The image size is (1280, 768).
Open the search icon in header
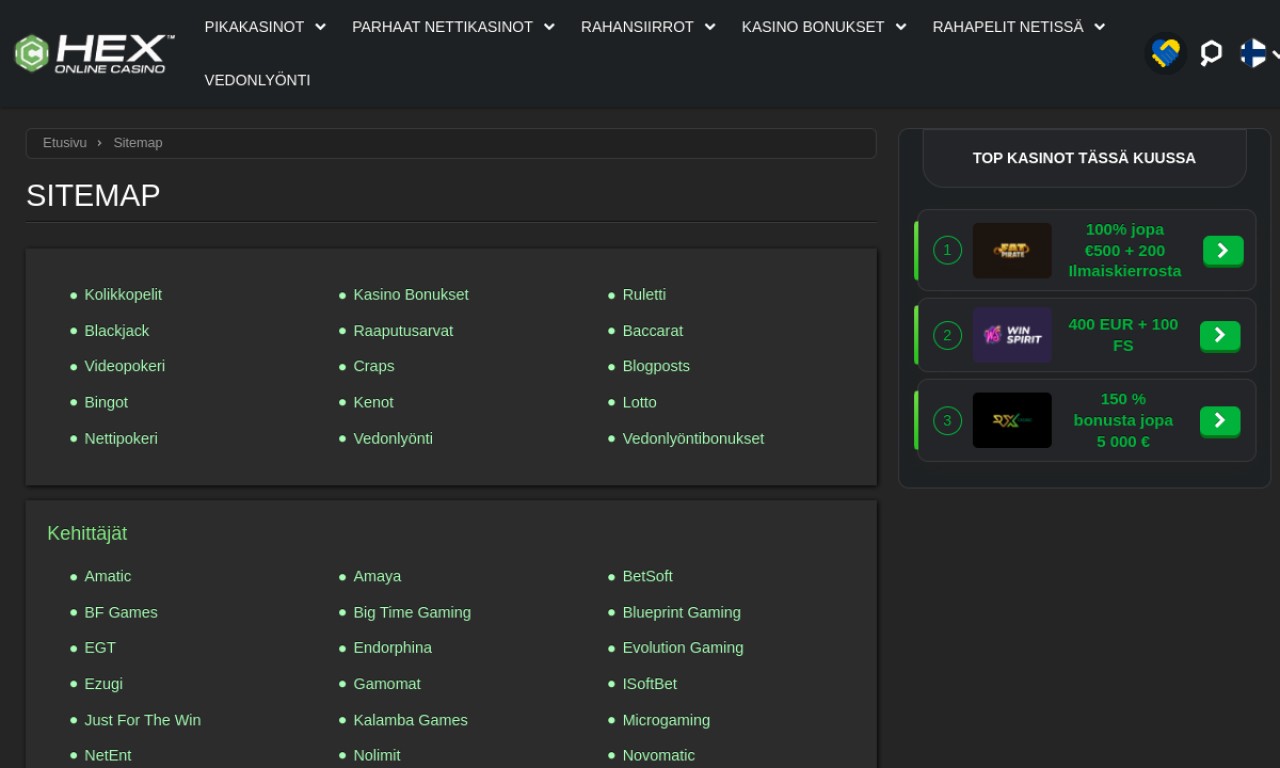(x=1211, y=53)
